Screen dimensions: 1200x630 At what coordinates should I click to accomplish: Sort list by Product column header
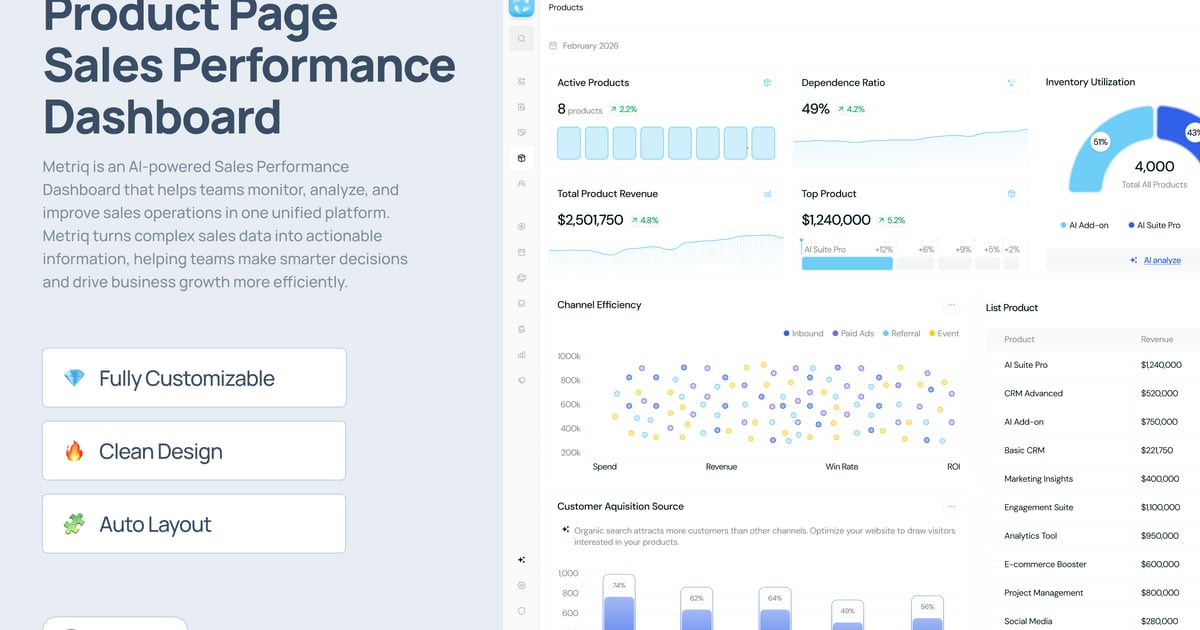(1019, 340)
